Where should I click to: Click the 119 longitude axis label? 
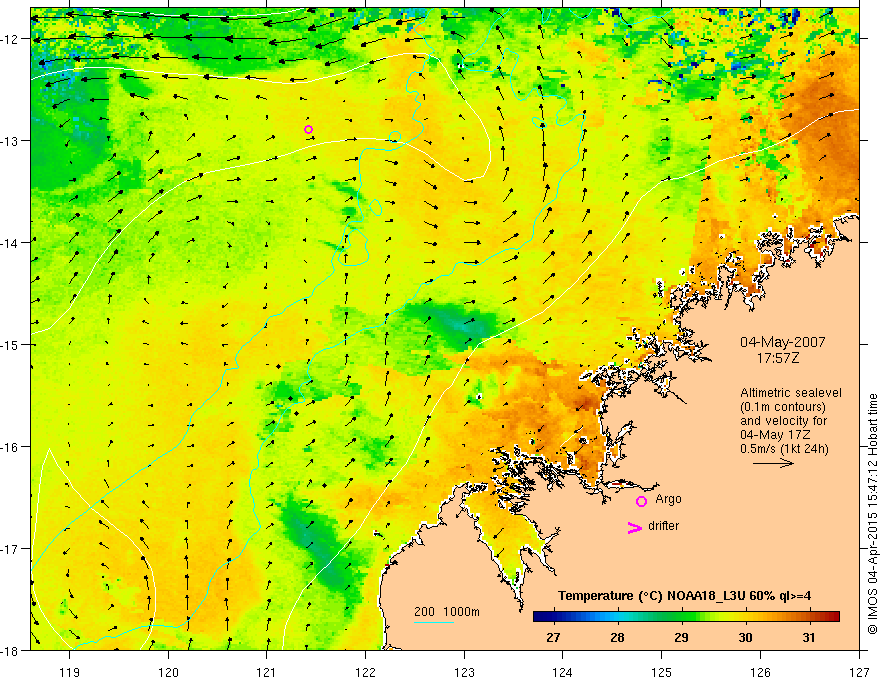pyautogui.click(x=70, y=672)
